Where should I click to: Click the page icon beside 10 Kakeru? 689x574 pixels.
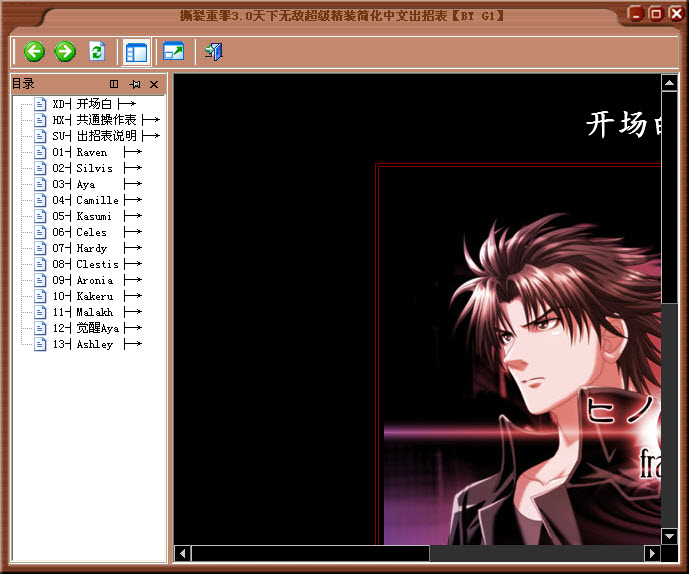[40, 296]
